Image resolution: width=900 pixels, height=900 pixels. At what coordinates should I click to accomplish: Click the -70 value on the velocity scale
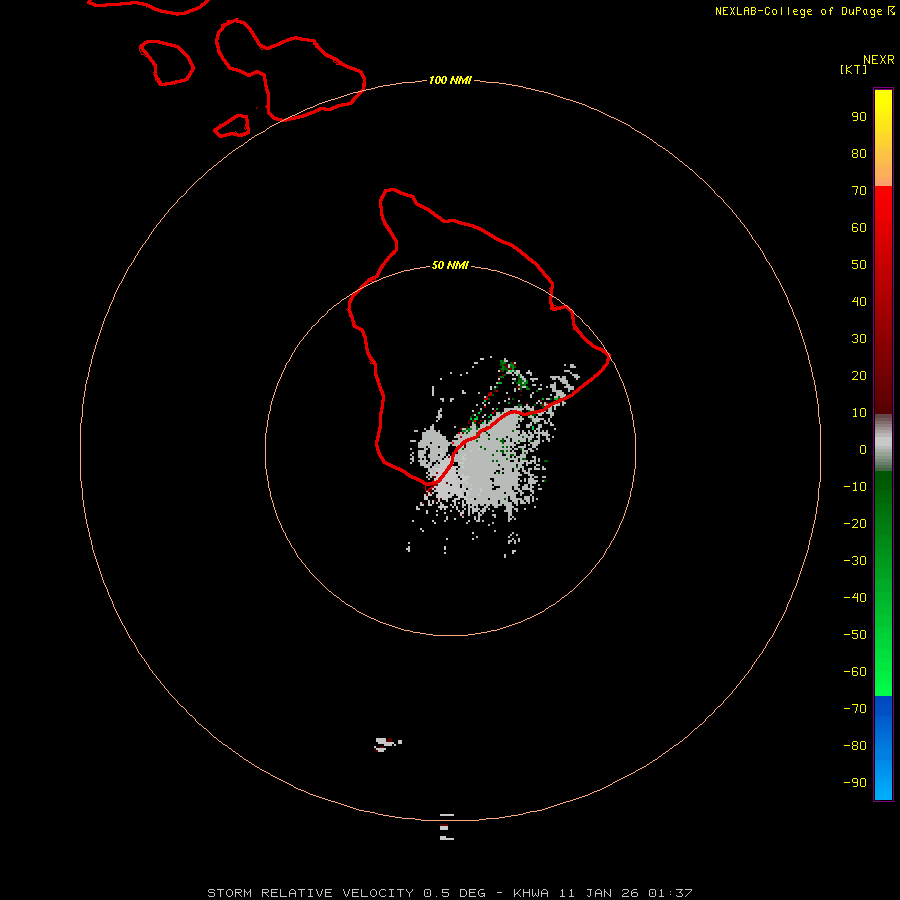click(x=855, y=709)
